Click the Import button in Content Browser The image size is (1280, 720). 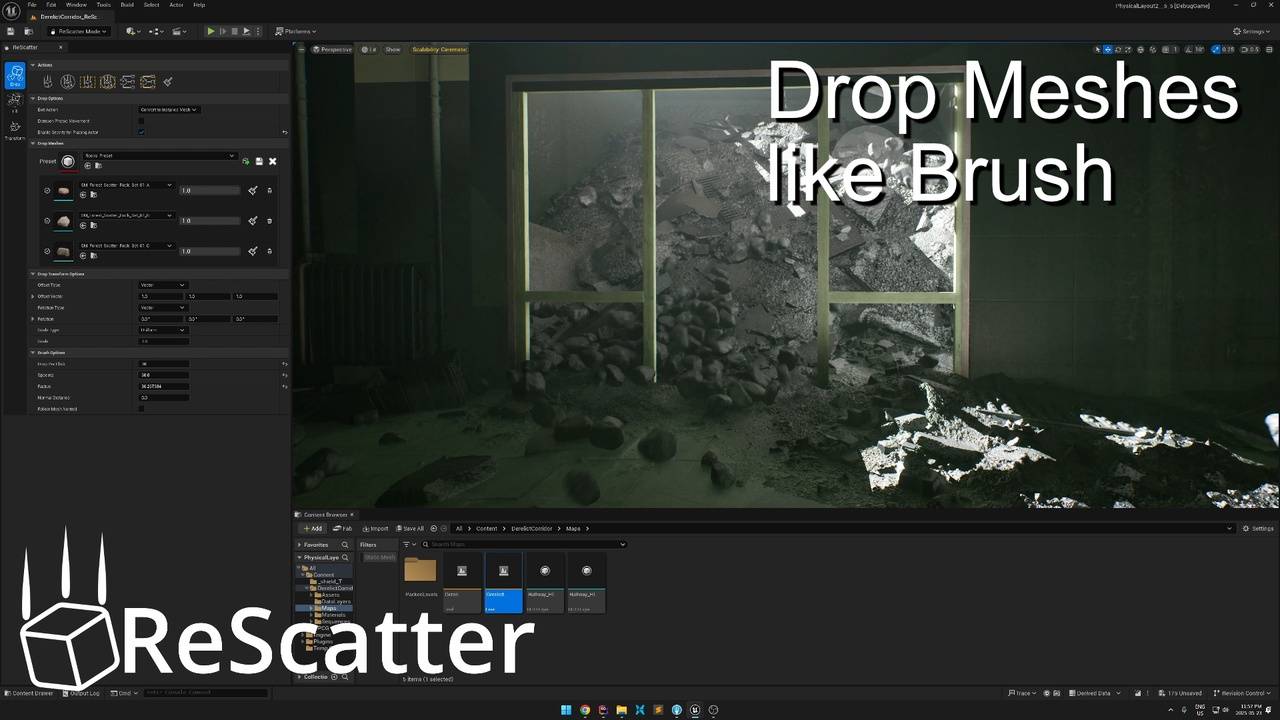click(376, 528)
